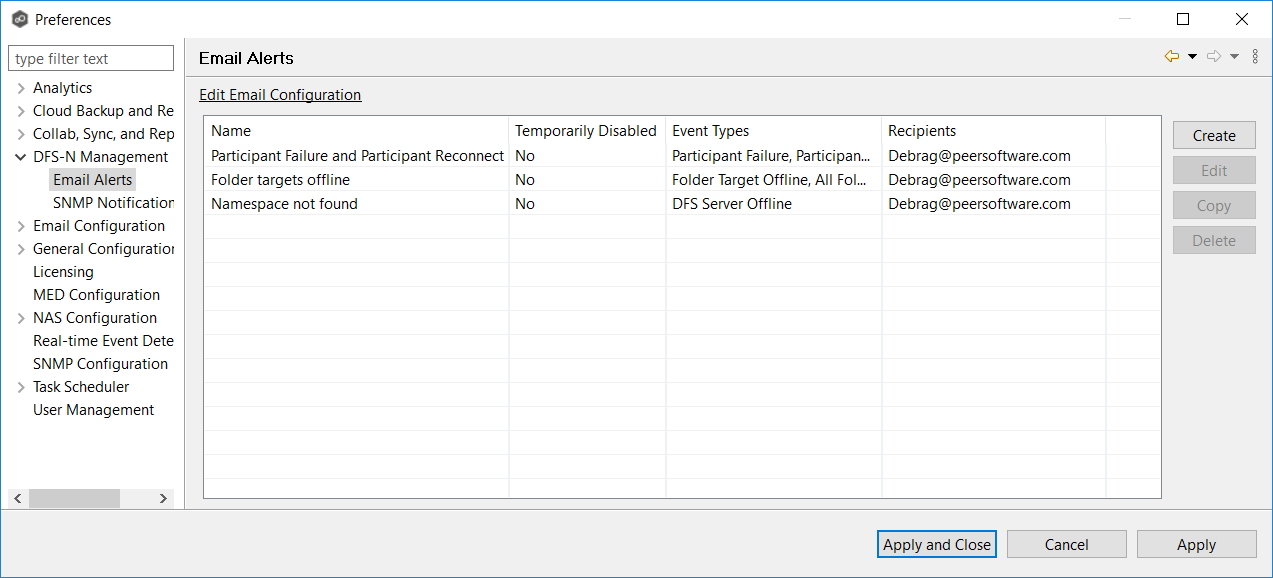The height and width of the screenshot is (578, 1273).
Task: Select the Namespace not found alert row
Action: [x=284, y=204]
